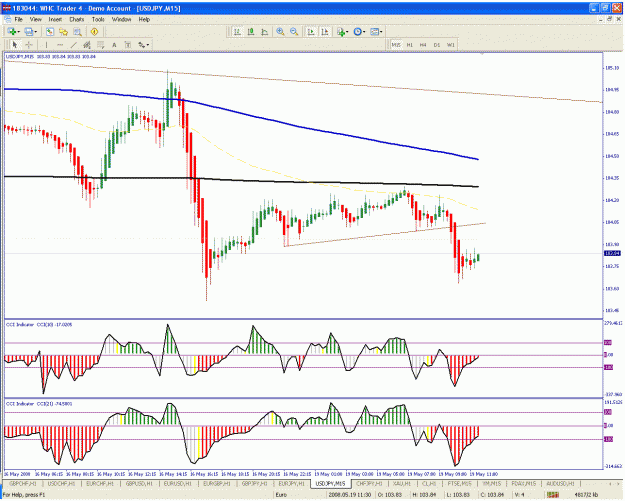Viewport: 625px width, 501px height.
Task: Expand the Profiles dropdown arrow
Action: pyautogui.click(x=35, y=32)
